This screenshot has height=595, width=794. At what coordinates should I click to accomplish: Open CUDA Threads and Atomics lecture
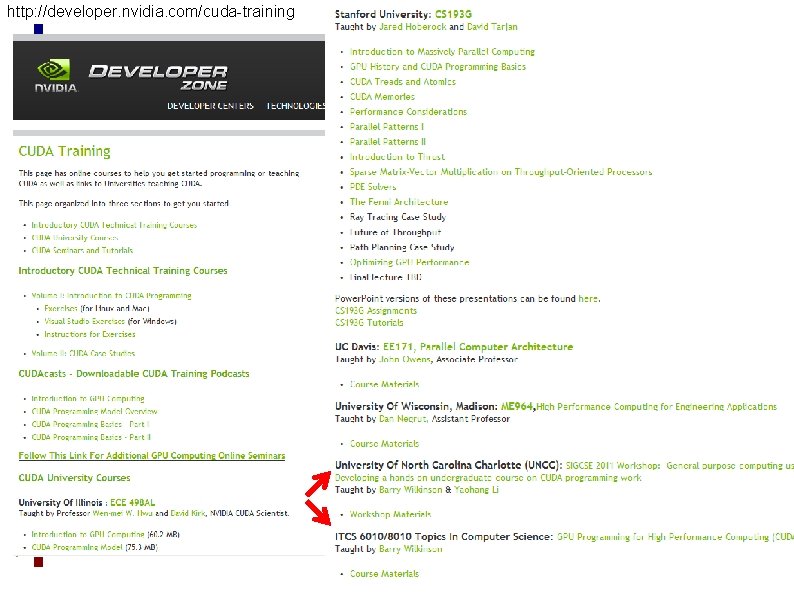coord(403,82)
